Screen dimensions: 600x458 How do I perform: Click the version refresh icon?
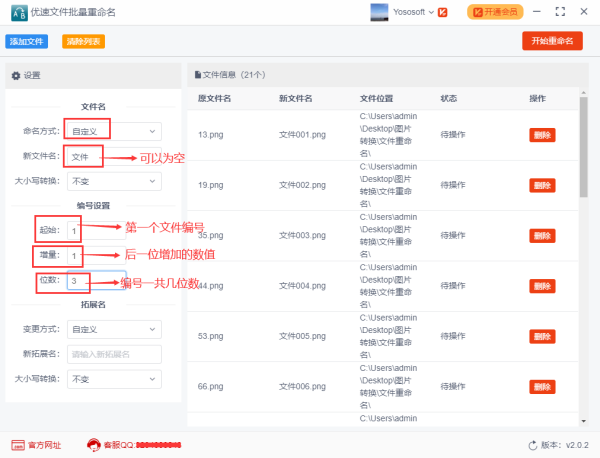point(532,445)
